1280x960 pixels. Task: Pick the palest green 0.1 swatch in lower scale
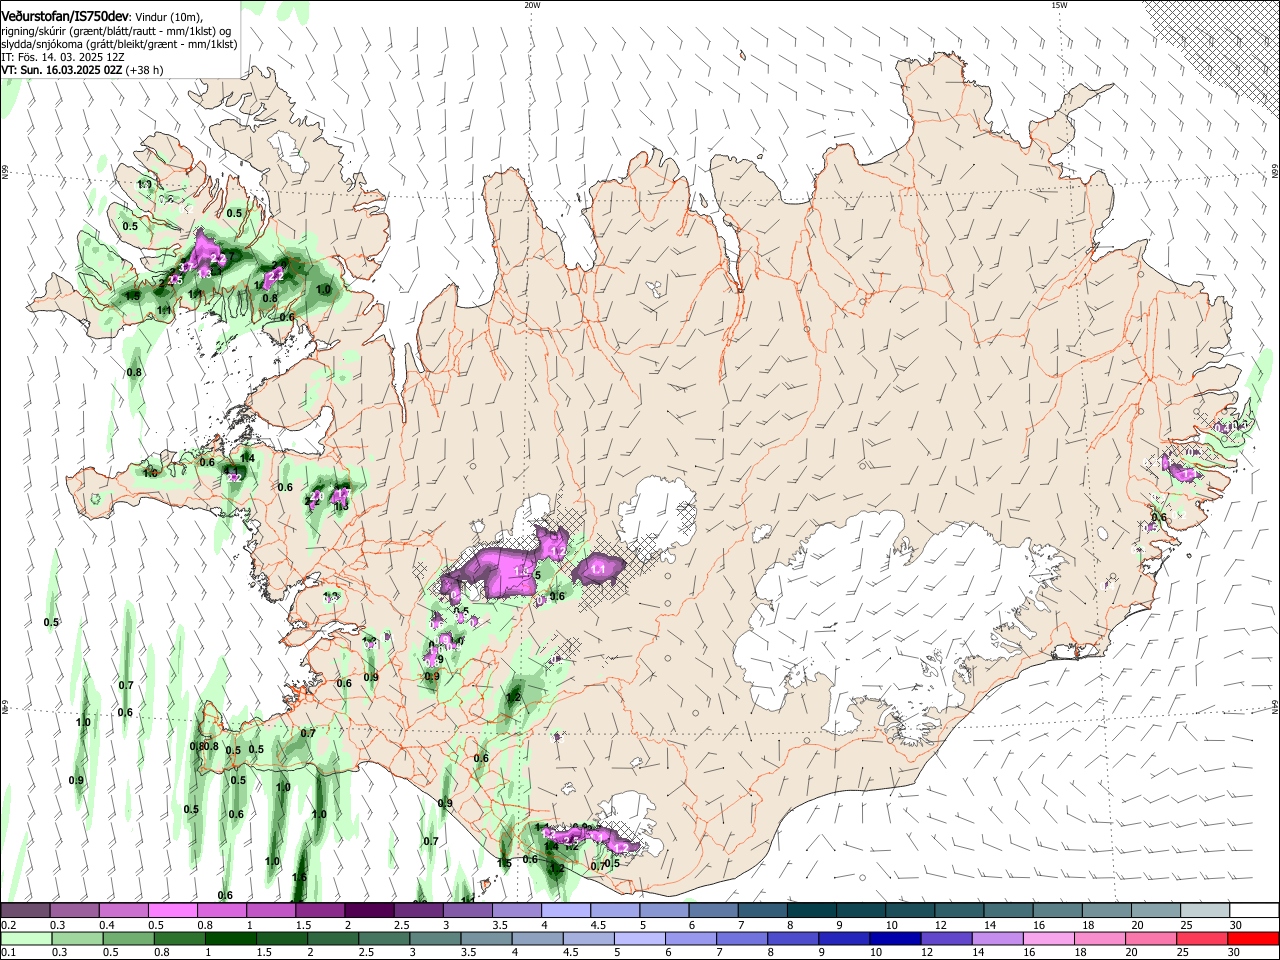point(25,938)
